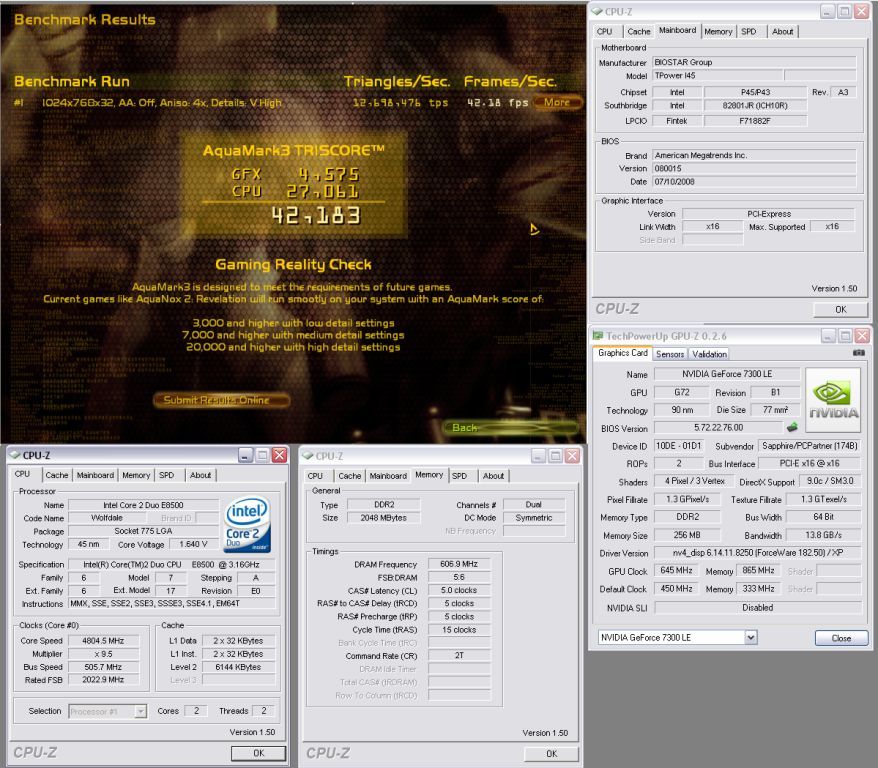
Task: Click the Rated FSB value 2022.9 MHz
Action: (x=103, y=680)
